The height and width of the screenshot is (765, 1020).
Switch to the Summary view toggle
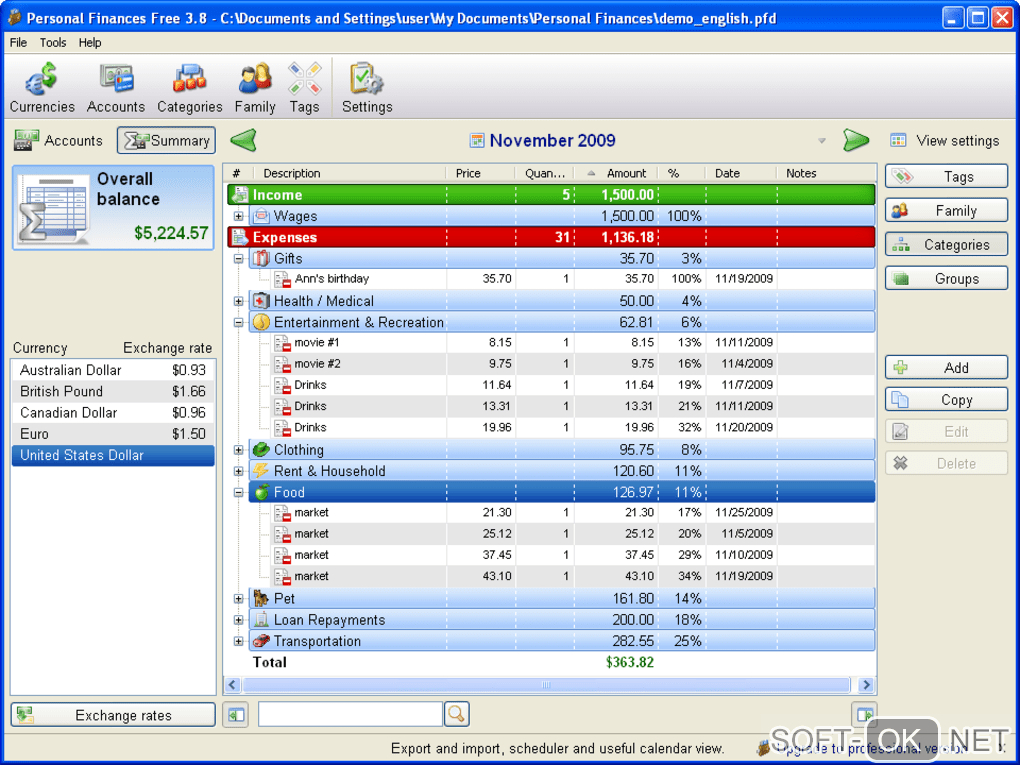point(167,141)
